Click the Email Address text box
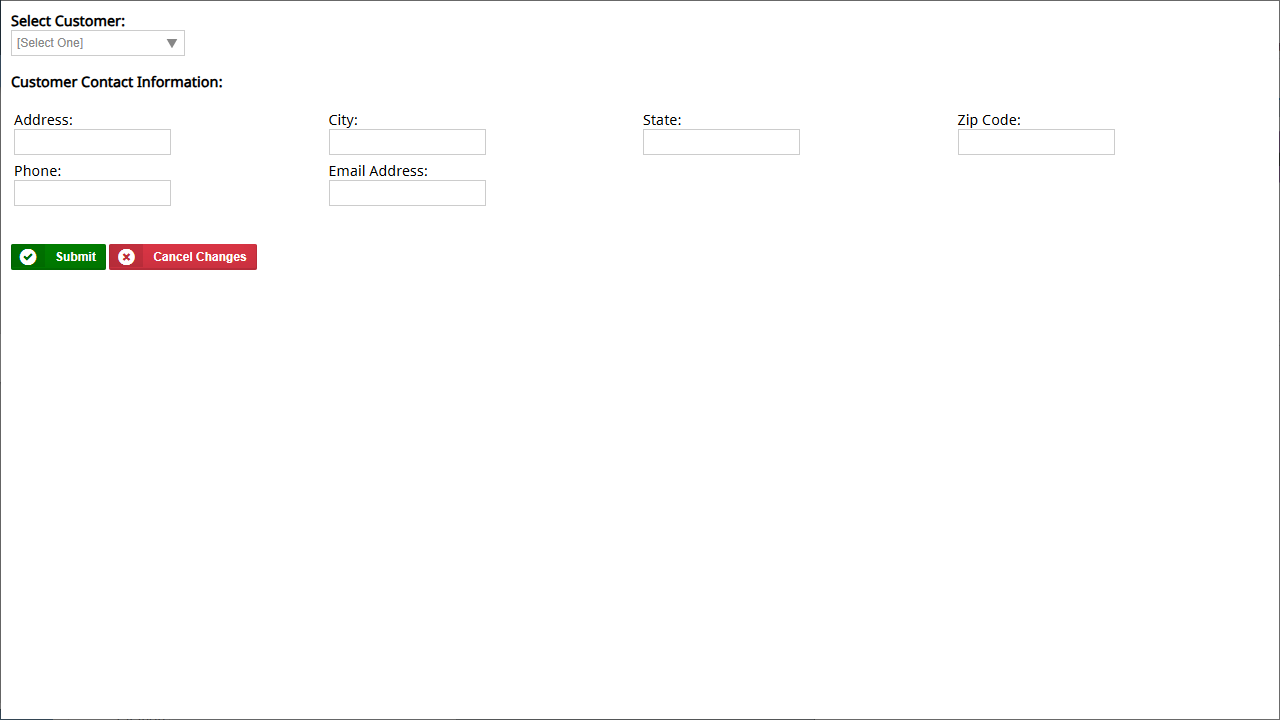 point(407,193)
